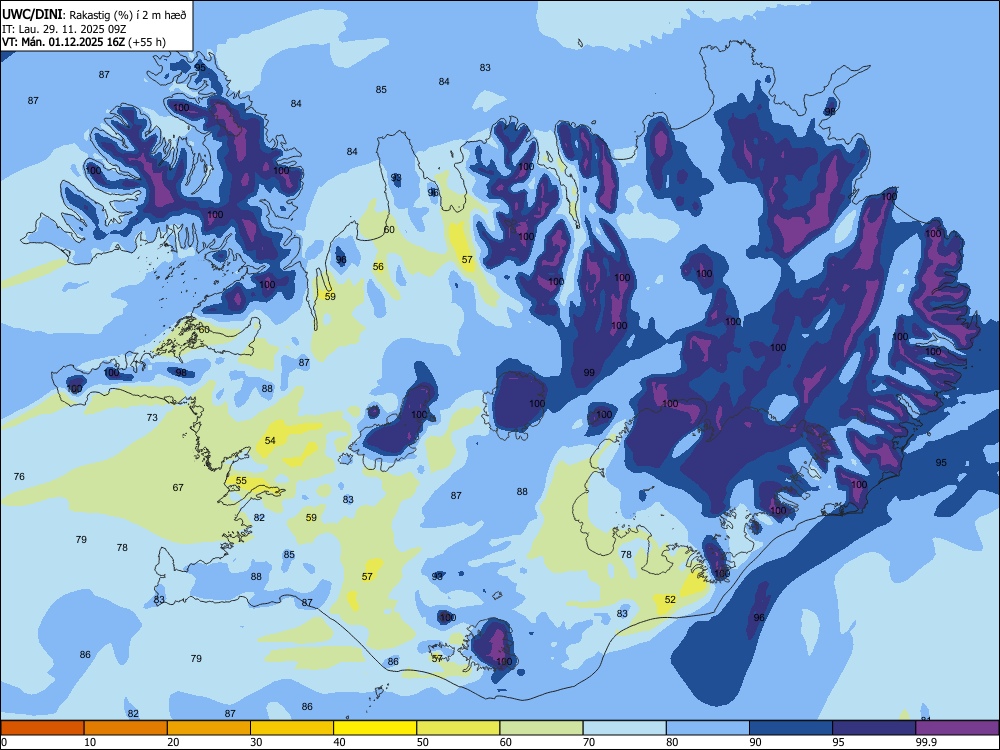Pick the 40–50 bright yellow legend swatch
The image size is (1000, 750).
click(375, 728)
